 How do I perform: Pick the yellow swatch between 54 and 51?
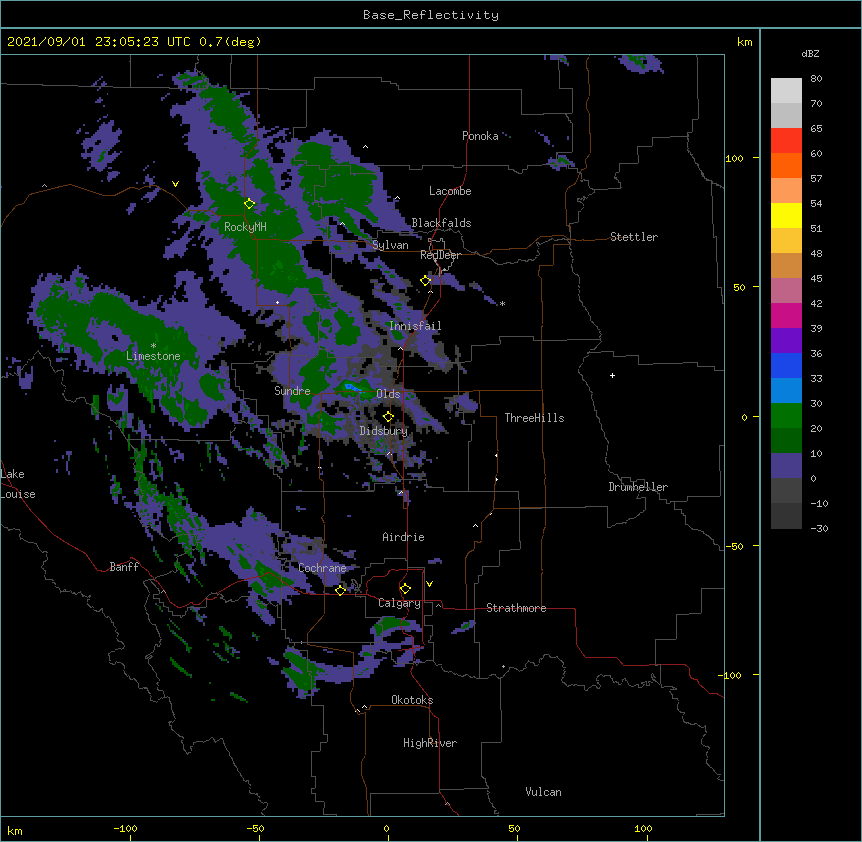pyautogui.click(x=786, y=215)
